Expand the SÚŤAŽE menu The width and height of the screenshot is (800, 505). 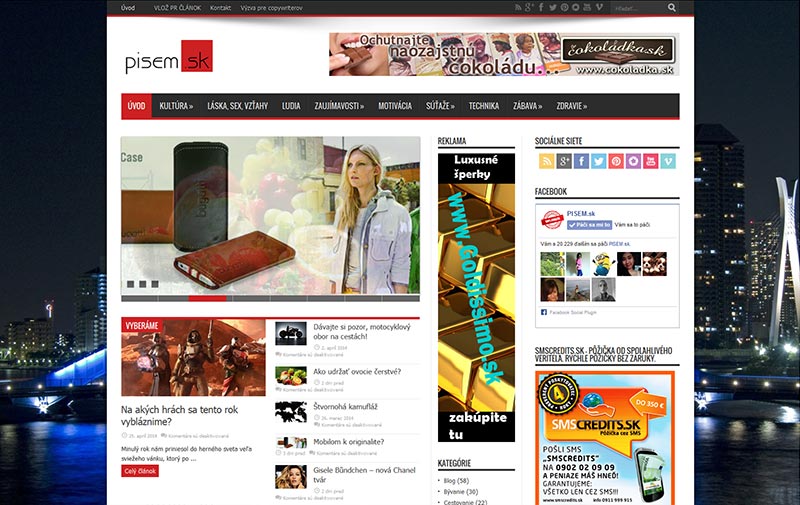point(440,106)
